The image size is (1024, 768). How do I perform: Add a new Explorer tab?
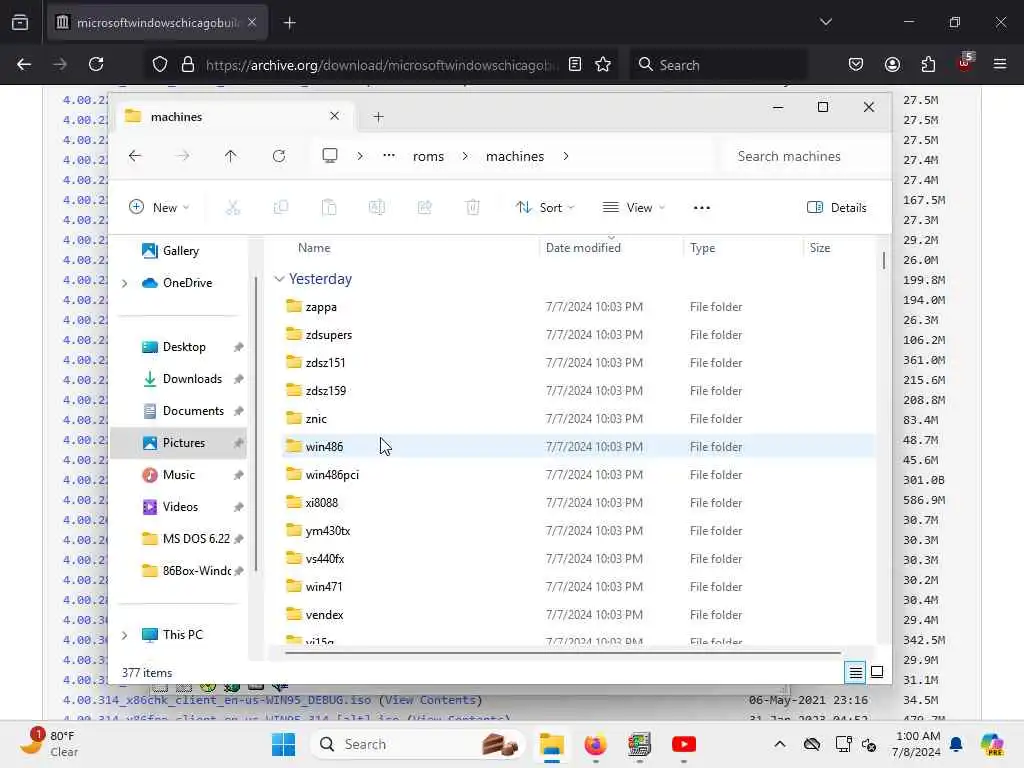point(379,117)
